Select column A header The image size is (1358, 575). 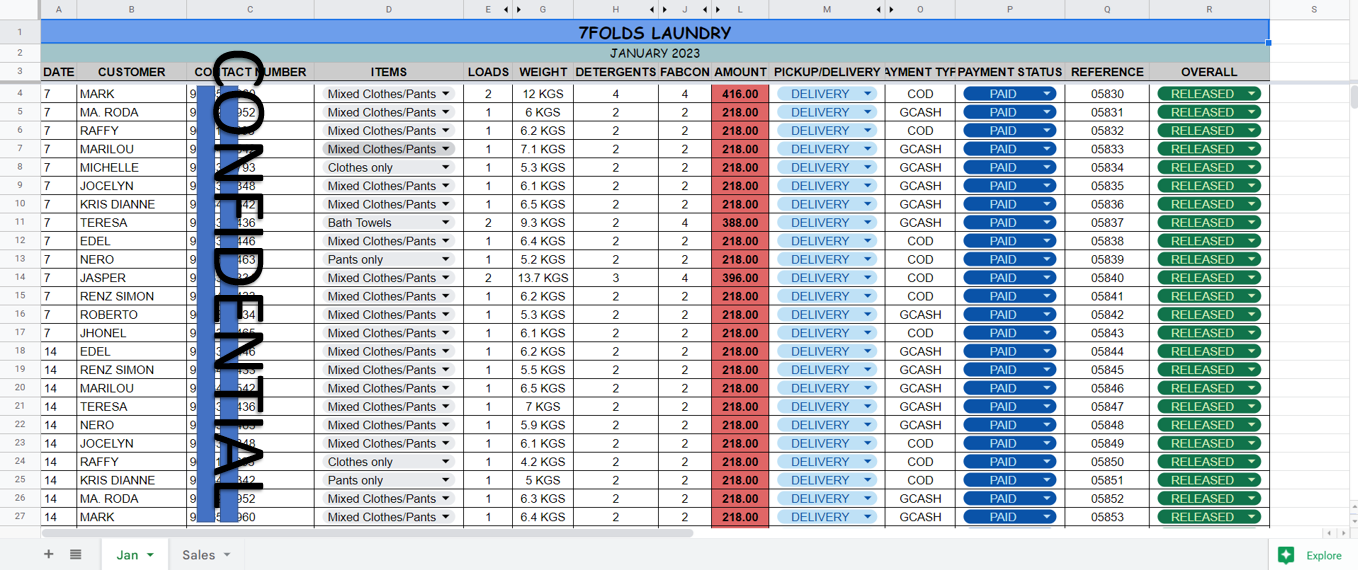pos(59,10)
